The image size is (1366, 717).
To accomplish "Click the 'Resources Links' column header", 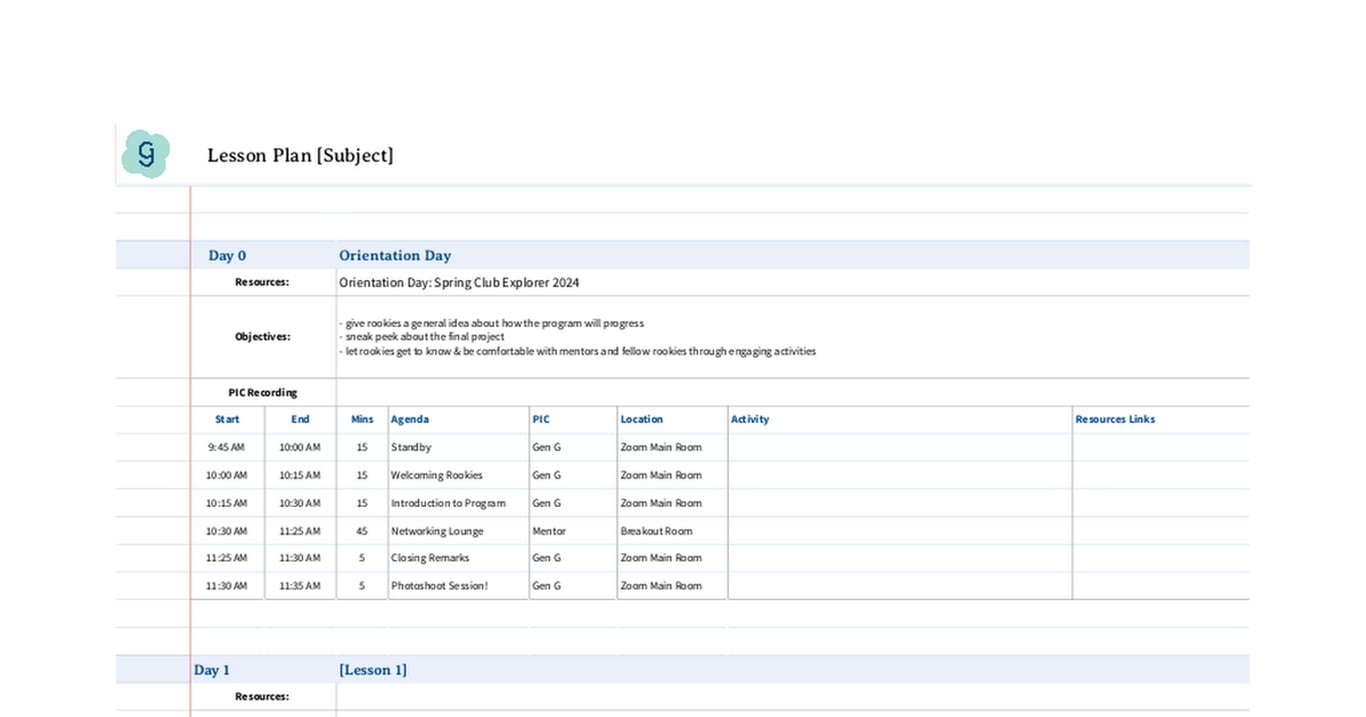I will (1115, 419).
